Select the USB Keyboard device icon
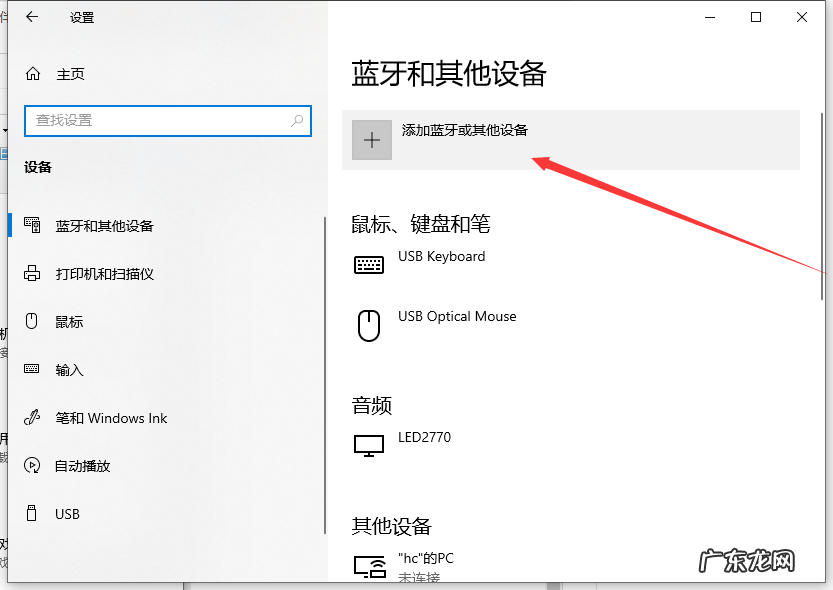This screenshot has height=590, width=833. (369, 261)
